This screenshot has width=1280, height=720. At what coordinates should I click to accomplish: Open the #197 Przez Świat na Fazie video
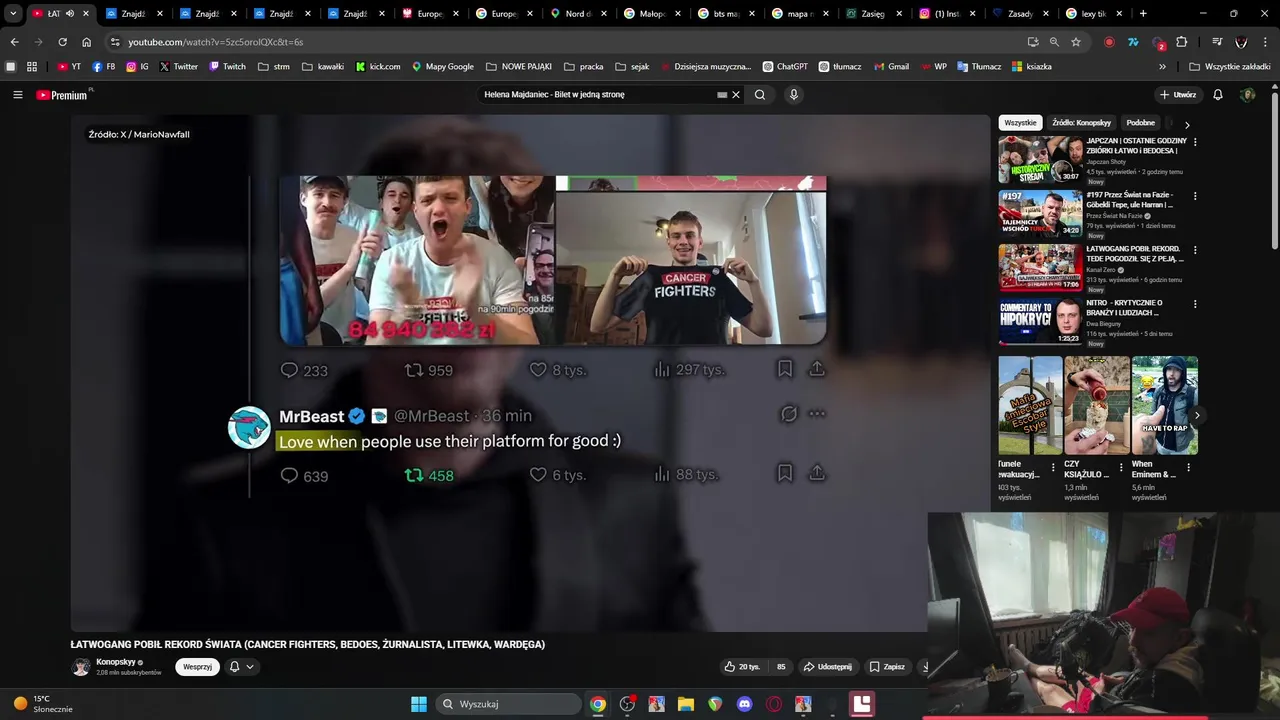coord(1040,213)
